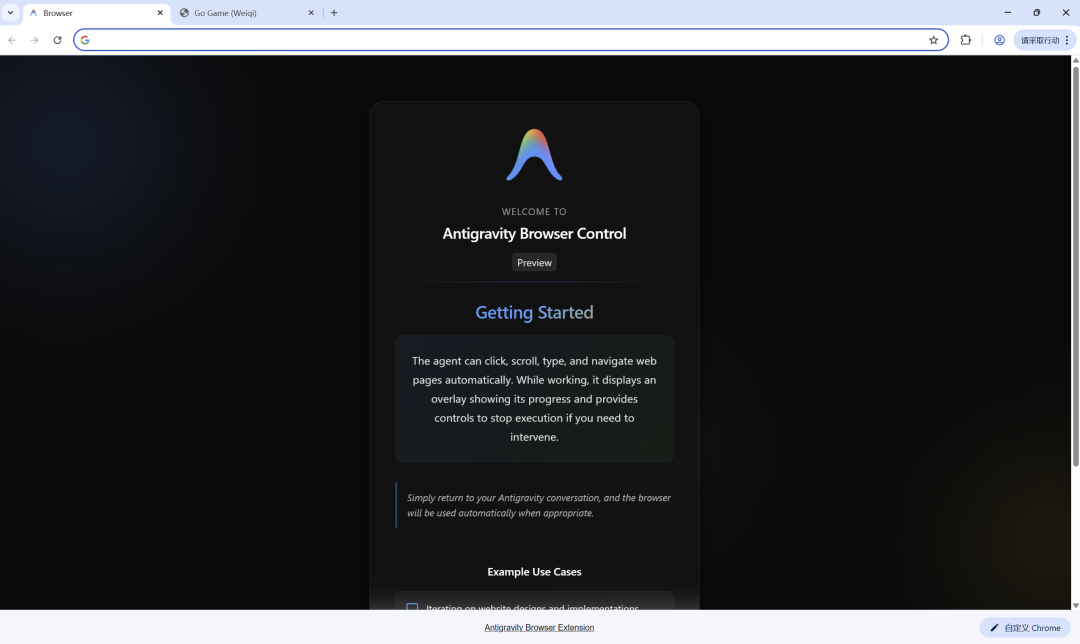Go forward to next page
Screen dimensions: 1080x644
pyautogui.click(x=34, y=40)
